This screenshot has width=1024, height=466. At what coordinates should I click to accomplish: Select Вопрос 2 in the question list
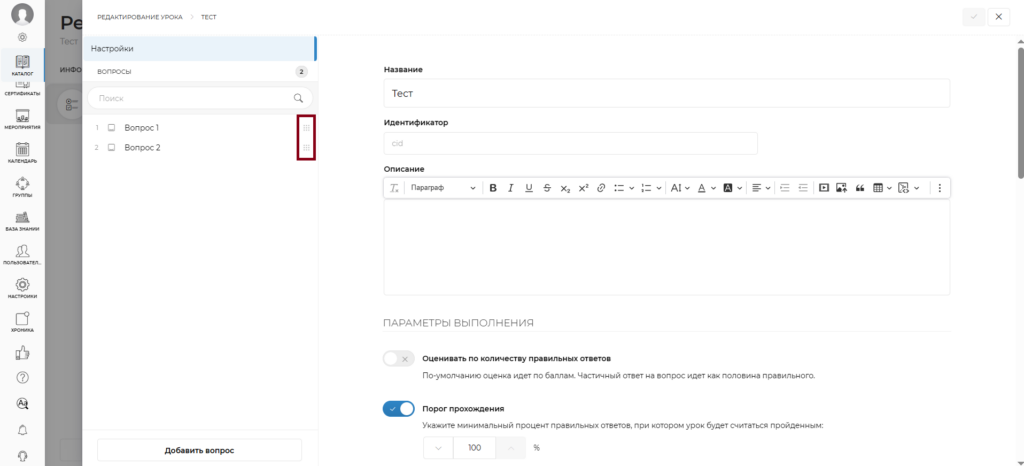click(141, 148)
